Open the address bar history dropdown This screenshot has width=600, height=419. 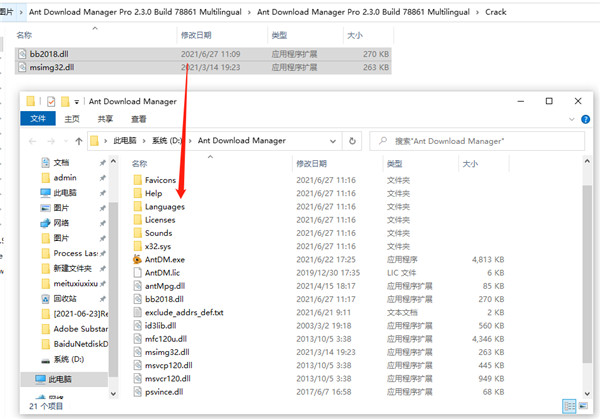click(x=333, y=141)
